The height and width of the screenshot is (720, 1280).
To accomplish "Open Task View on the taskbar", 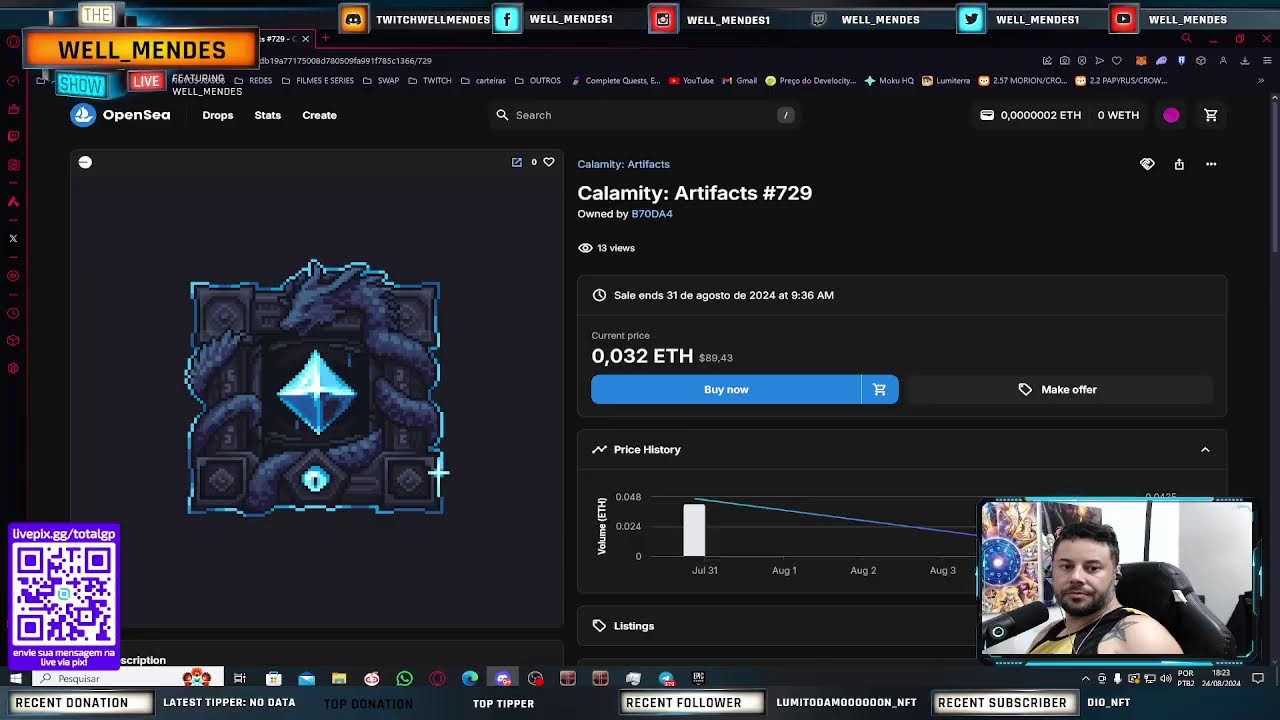I will click(x=240, y=678).
